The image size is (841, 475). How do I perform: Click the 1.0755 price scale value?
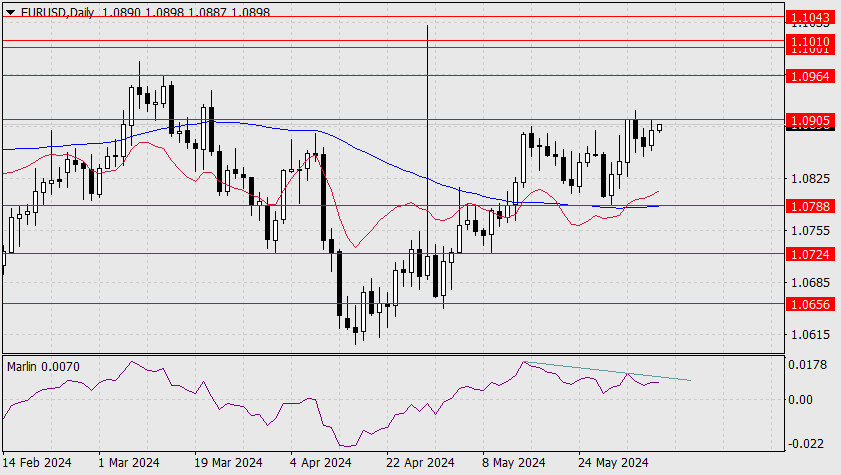point(810,231)
